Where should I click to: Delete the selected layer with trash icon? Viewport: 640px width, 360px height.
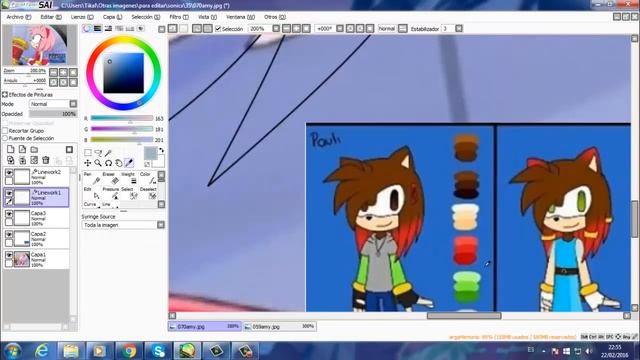point(46,160)
